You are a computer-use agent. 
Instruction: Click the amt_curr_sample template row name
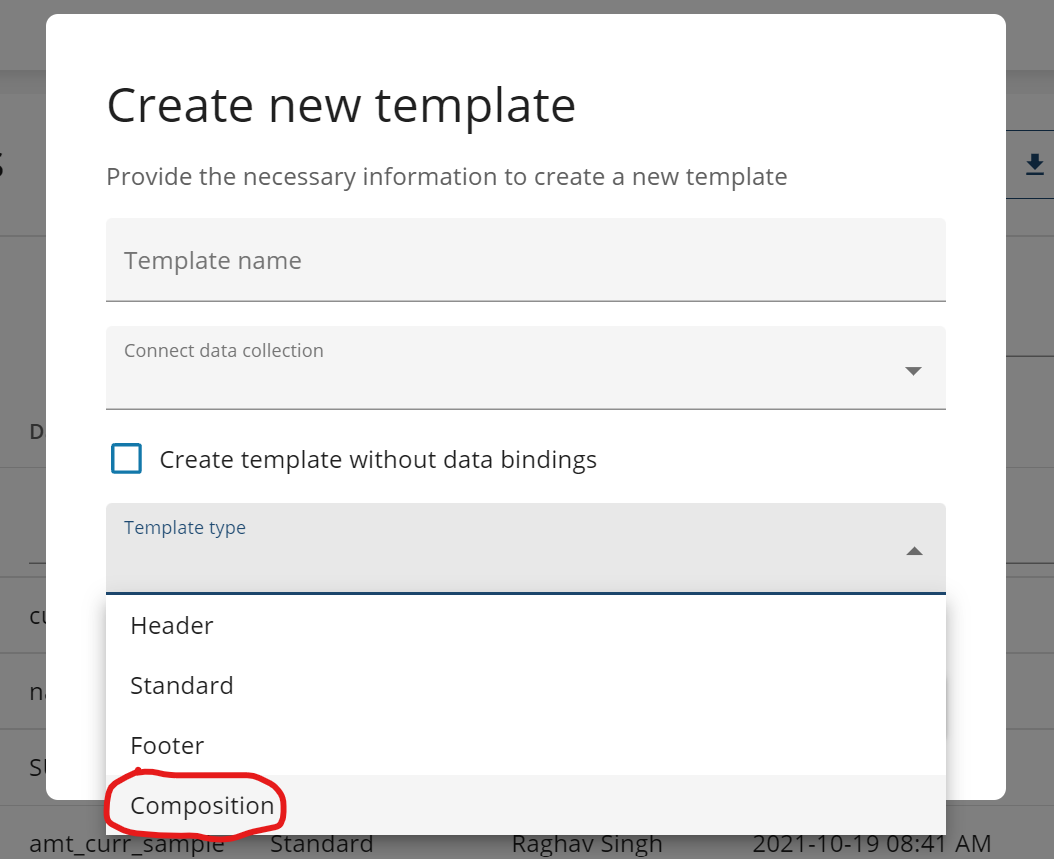[x=126, y=845]
